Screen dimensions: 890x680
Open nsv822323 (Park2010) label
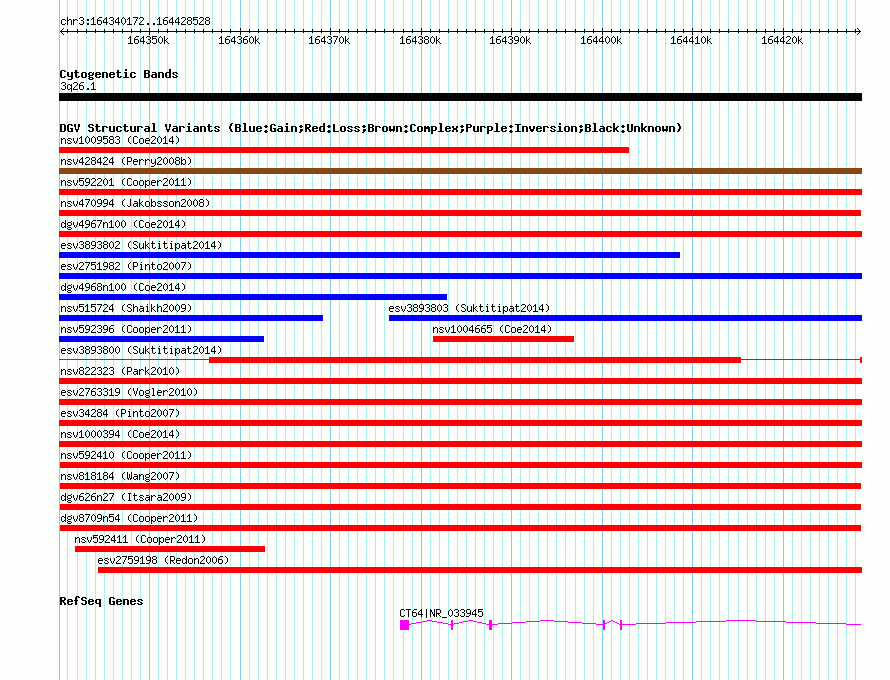pos(120,371)
